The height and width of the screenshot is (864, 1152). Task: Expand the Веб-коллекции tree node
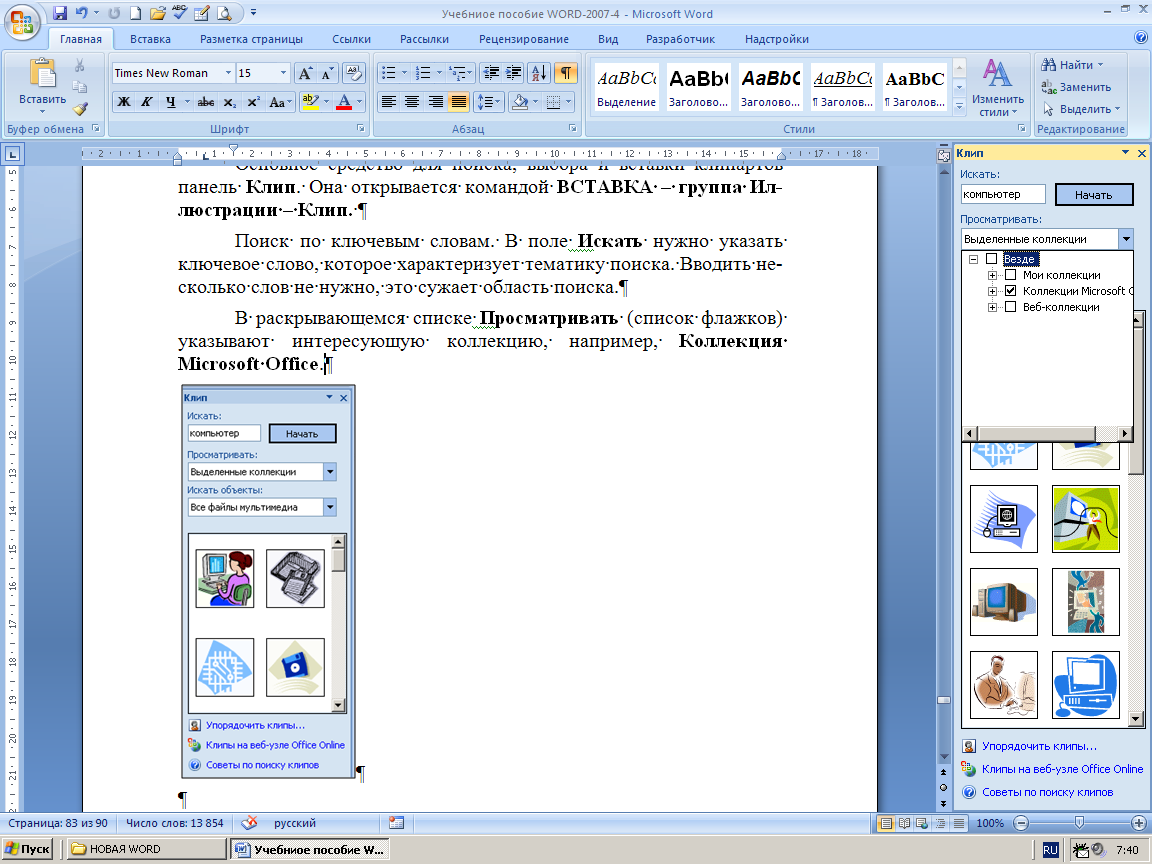[x=993, y=308]
